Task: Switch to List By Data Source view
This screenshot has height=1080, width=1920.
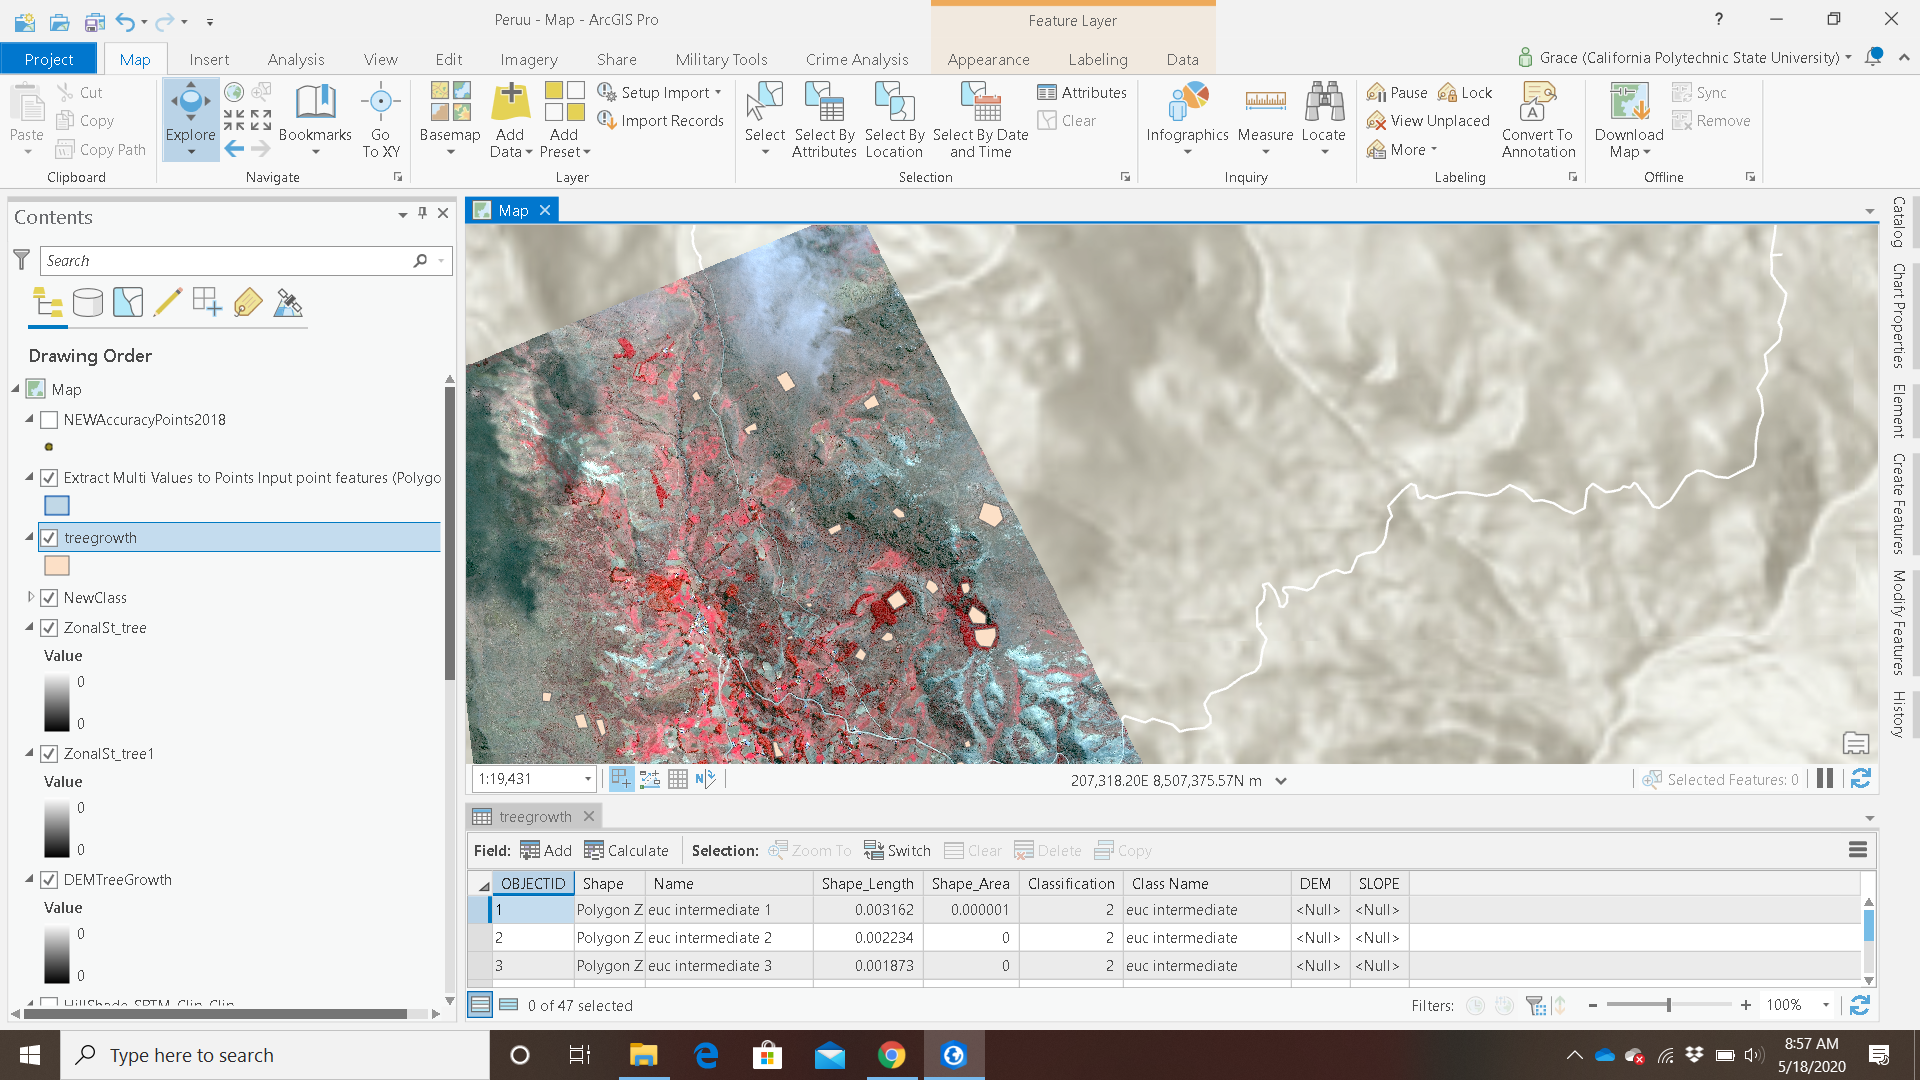Action: (x=88, y=303)
